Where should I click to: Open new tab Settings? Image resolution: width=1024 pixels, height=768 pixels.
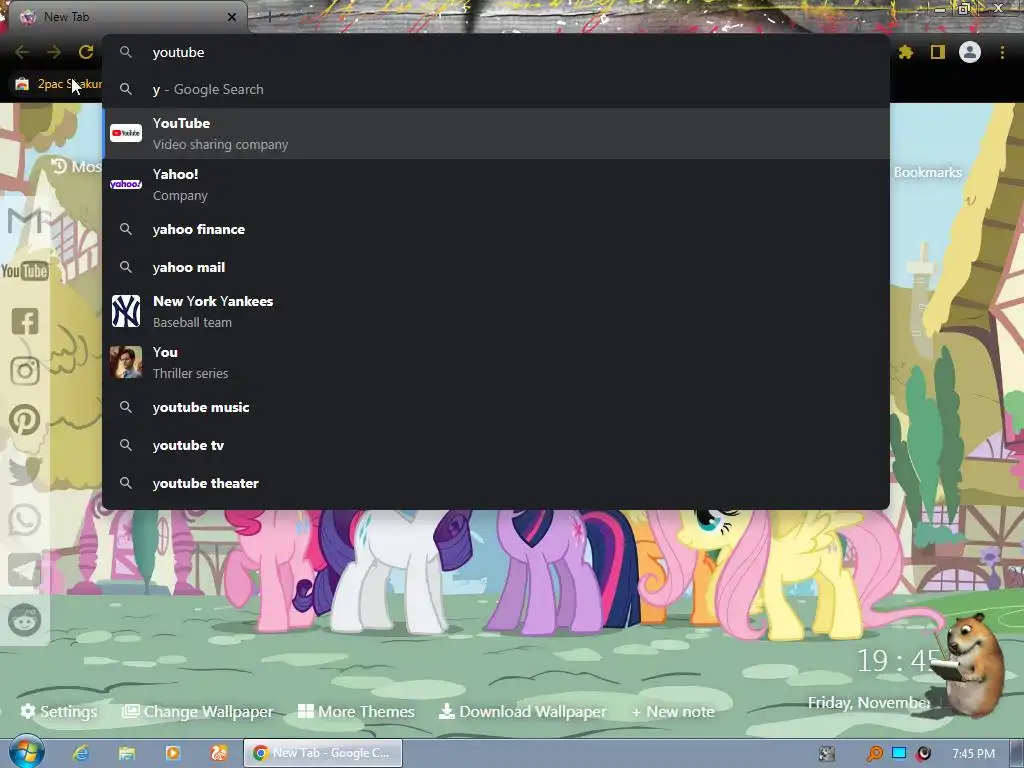pos(59,711)
